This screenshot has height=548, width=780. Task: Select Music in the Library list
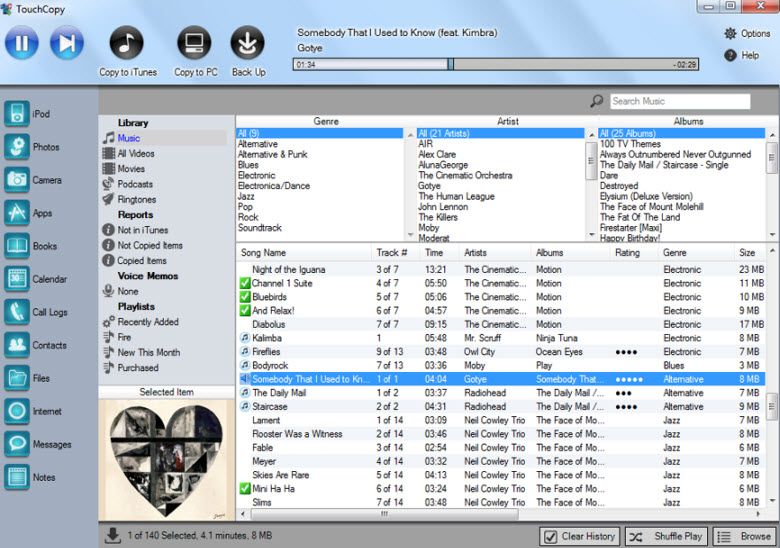coord(128,138)
